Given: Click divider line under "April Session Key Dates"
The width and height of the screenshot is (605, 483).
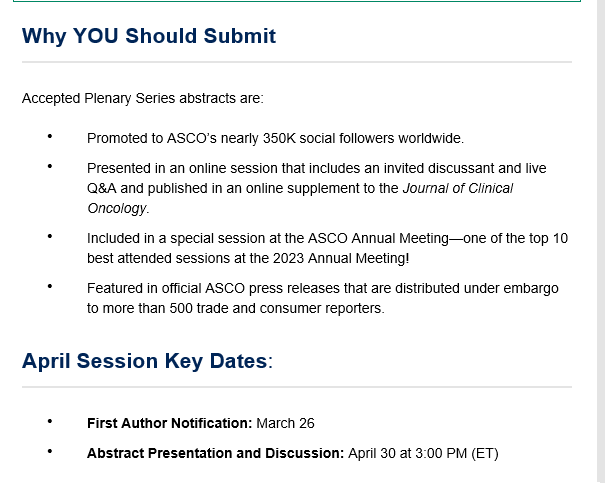Looking at the screenshot, I should [297, 387].
